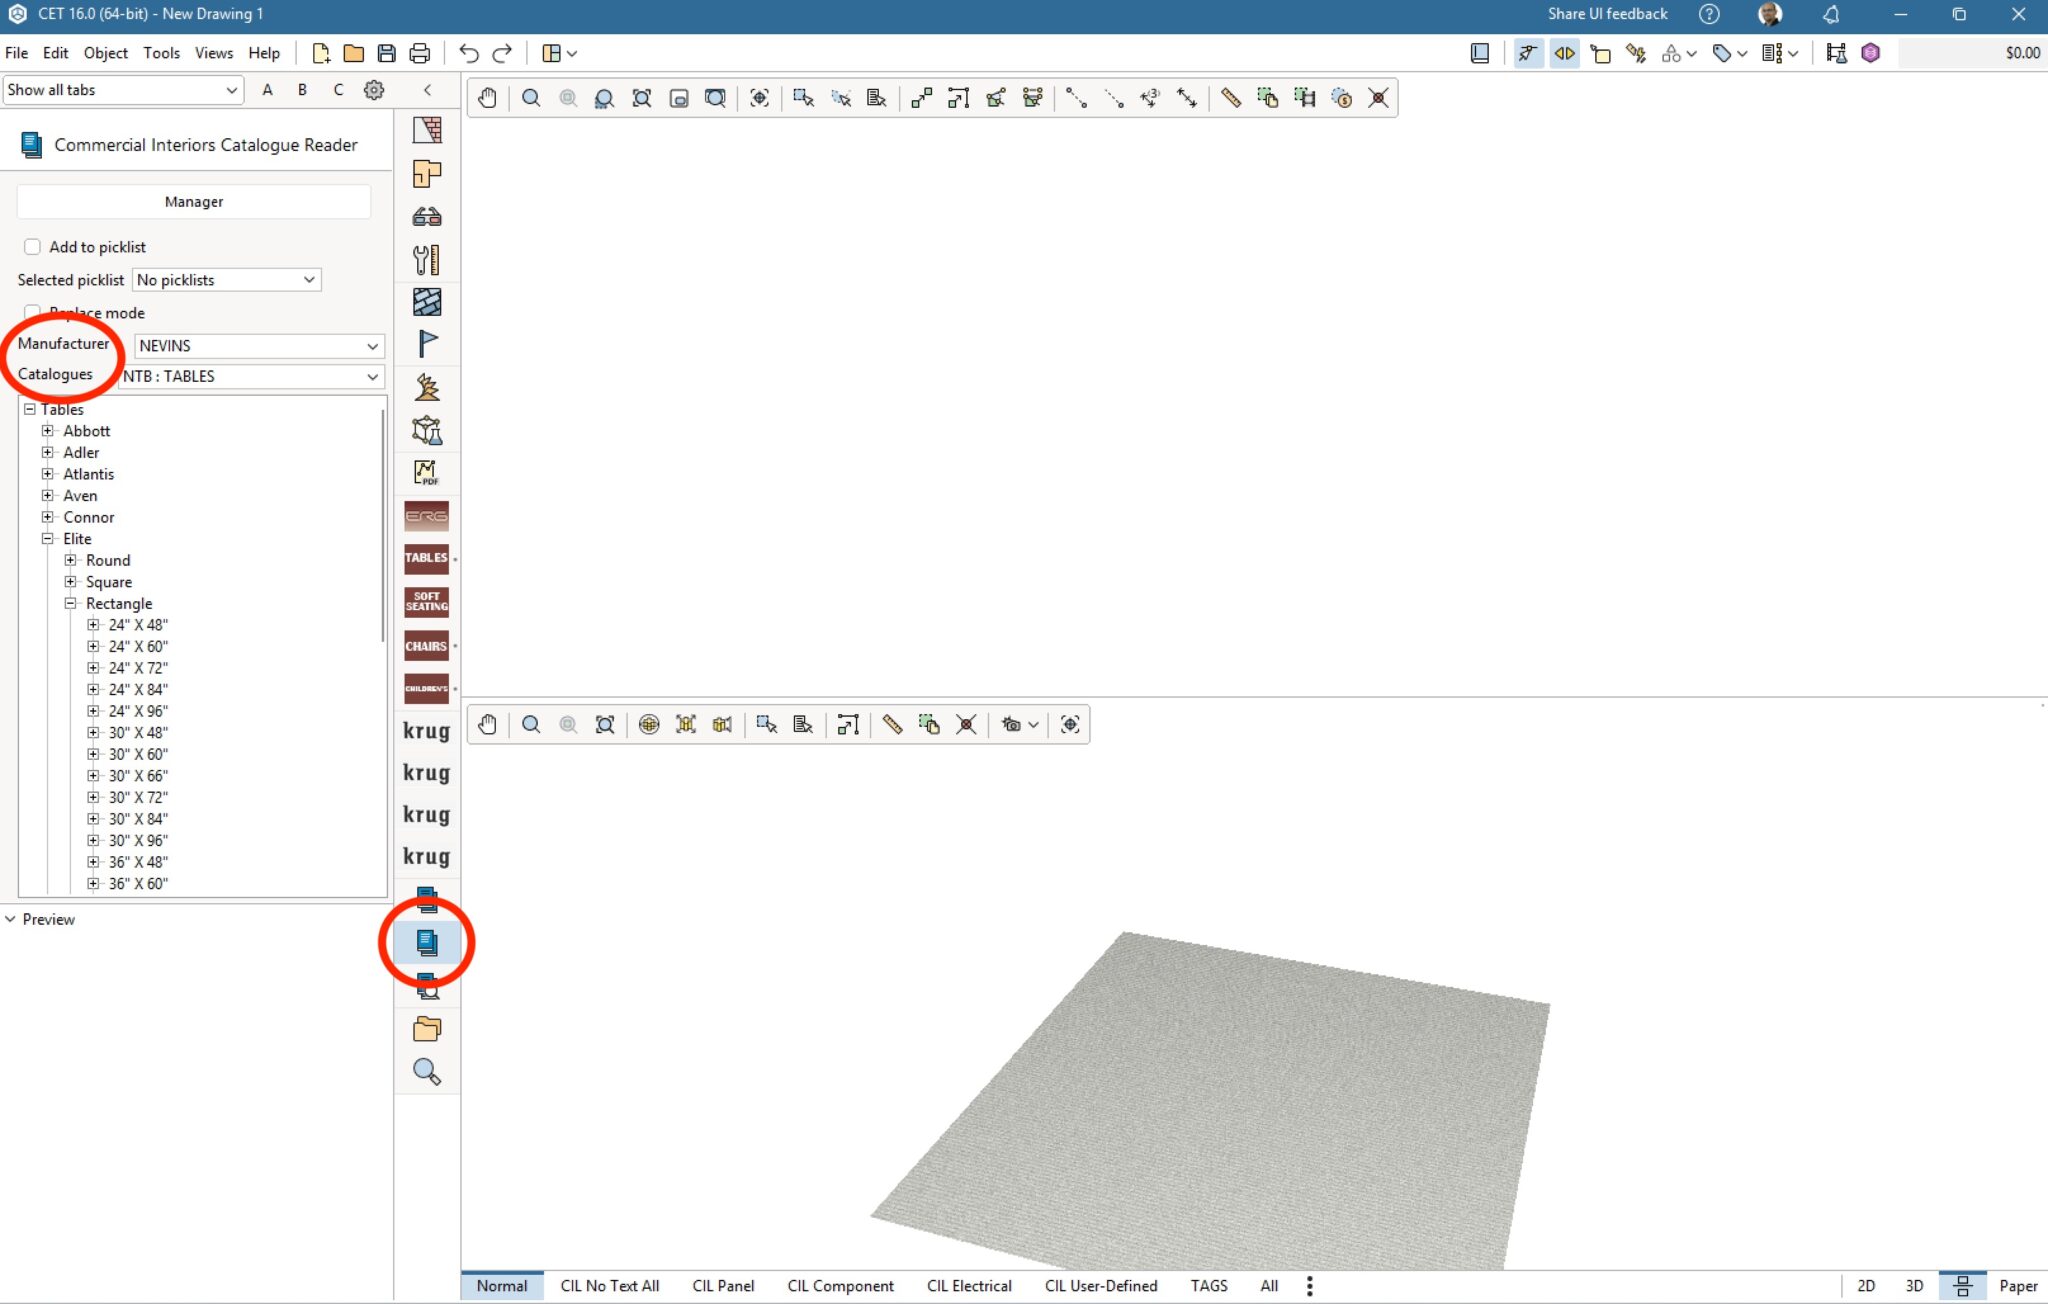Screen dimensions: 2048x1304
Task: Expand the Abbott tree node
Action: coord(47,431)
